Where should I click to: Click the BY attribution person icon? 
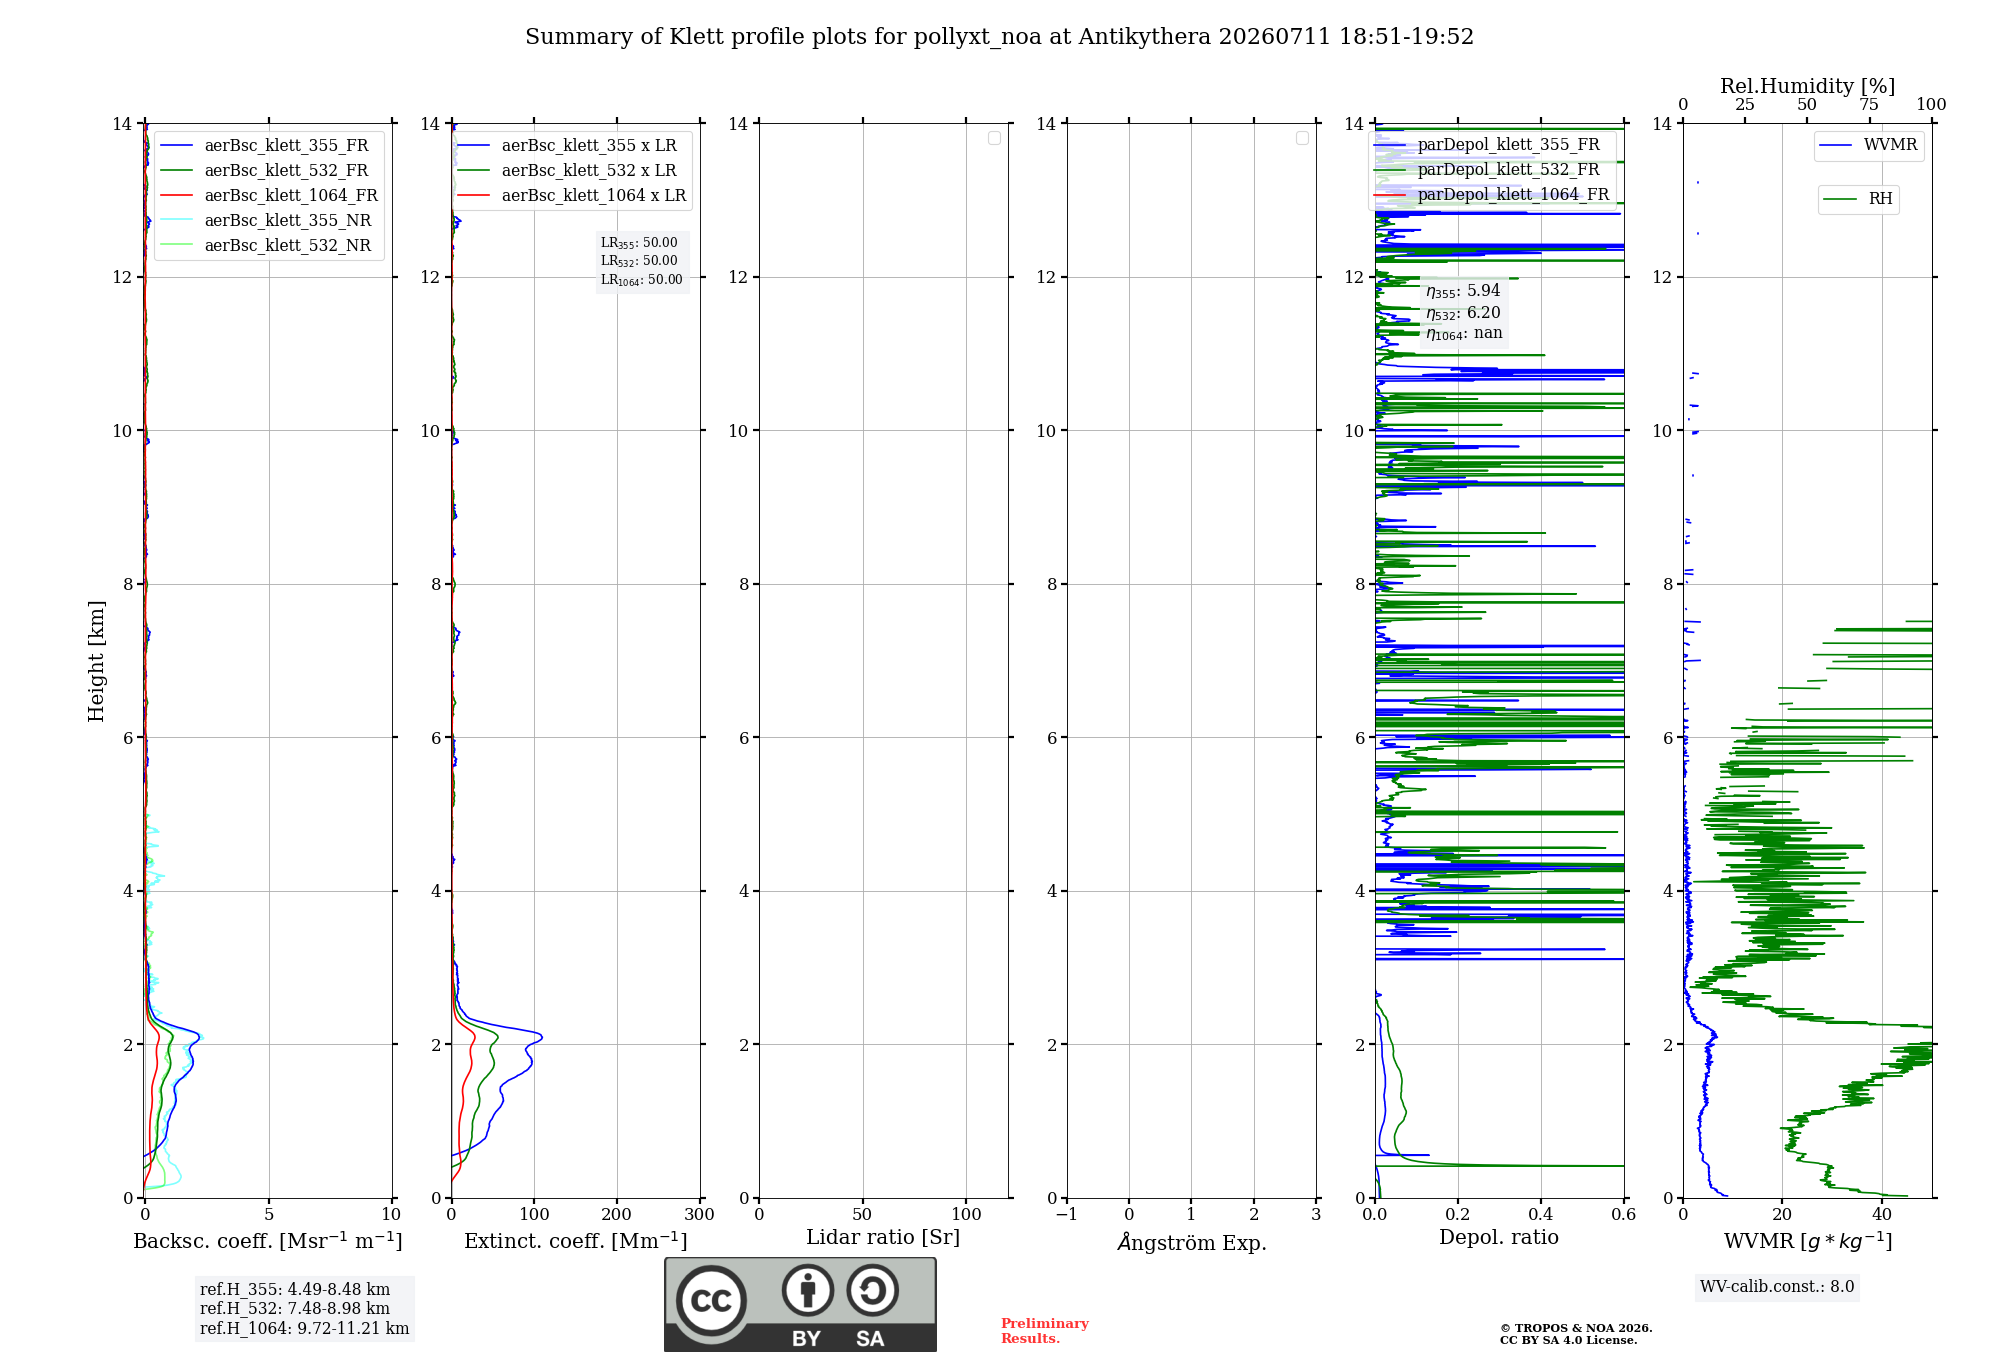point(808,1291)
